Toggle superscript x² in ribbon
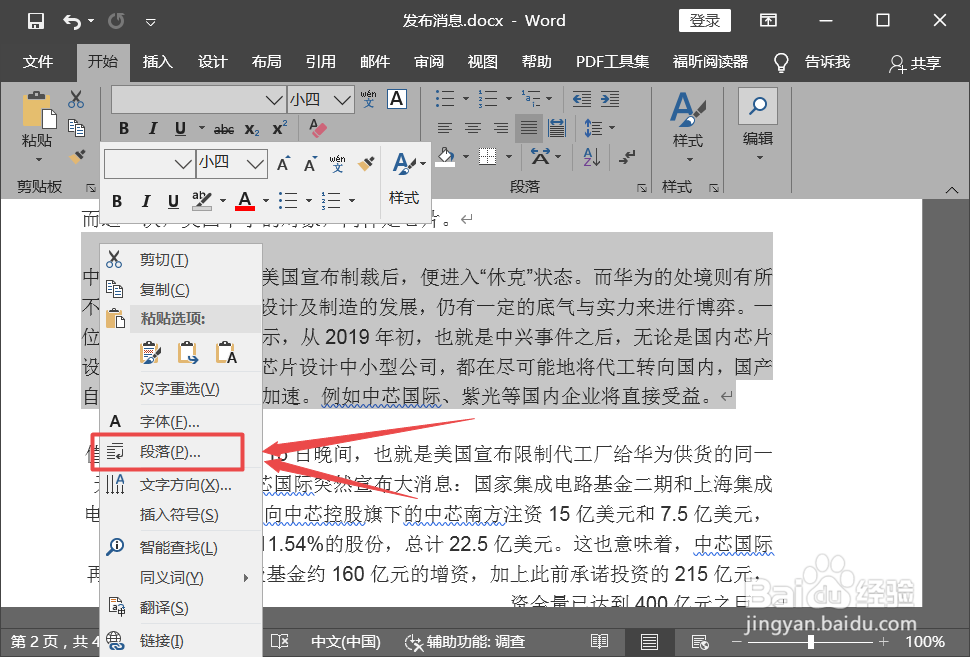This screenshot has width=970, height=657. coord(280,128)
